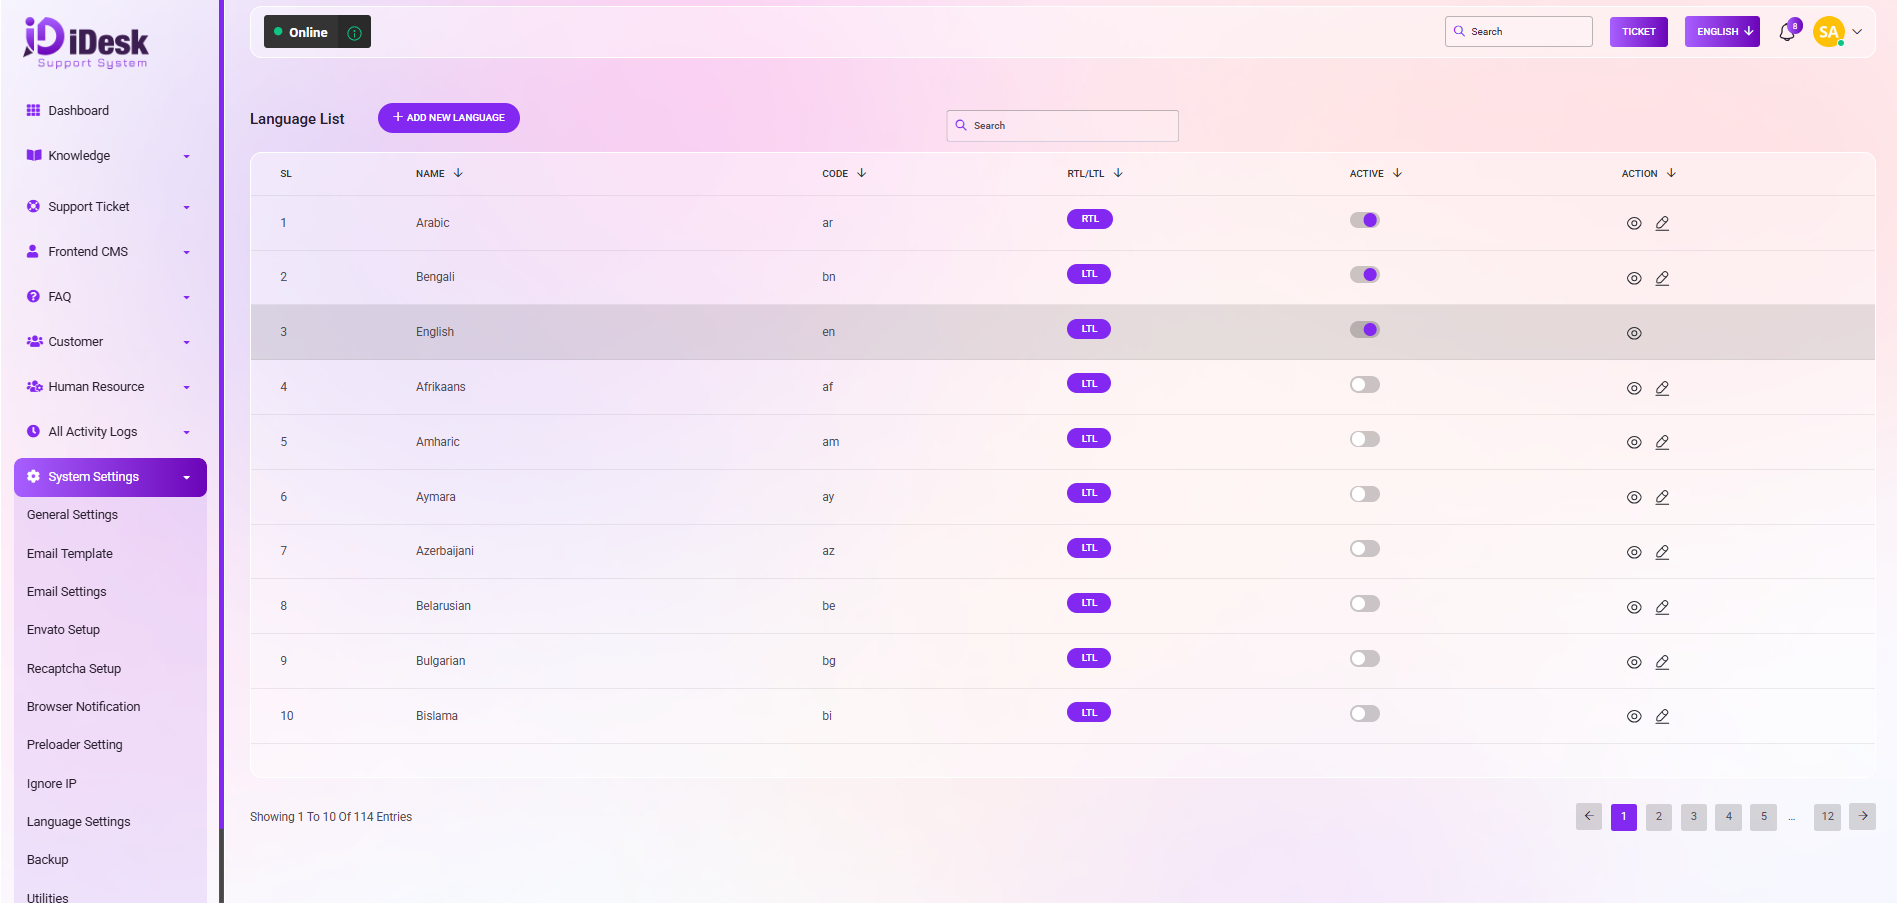
Task: Click the Ticket button
Action: pyautogui.click(x=1638, y=32)
